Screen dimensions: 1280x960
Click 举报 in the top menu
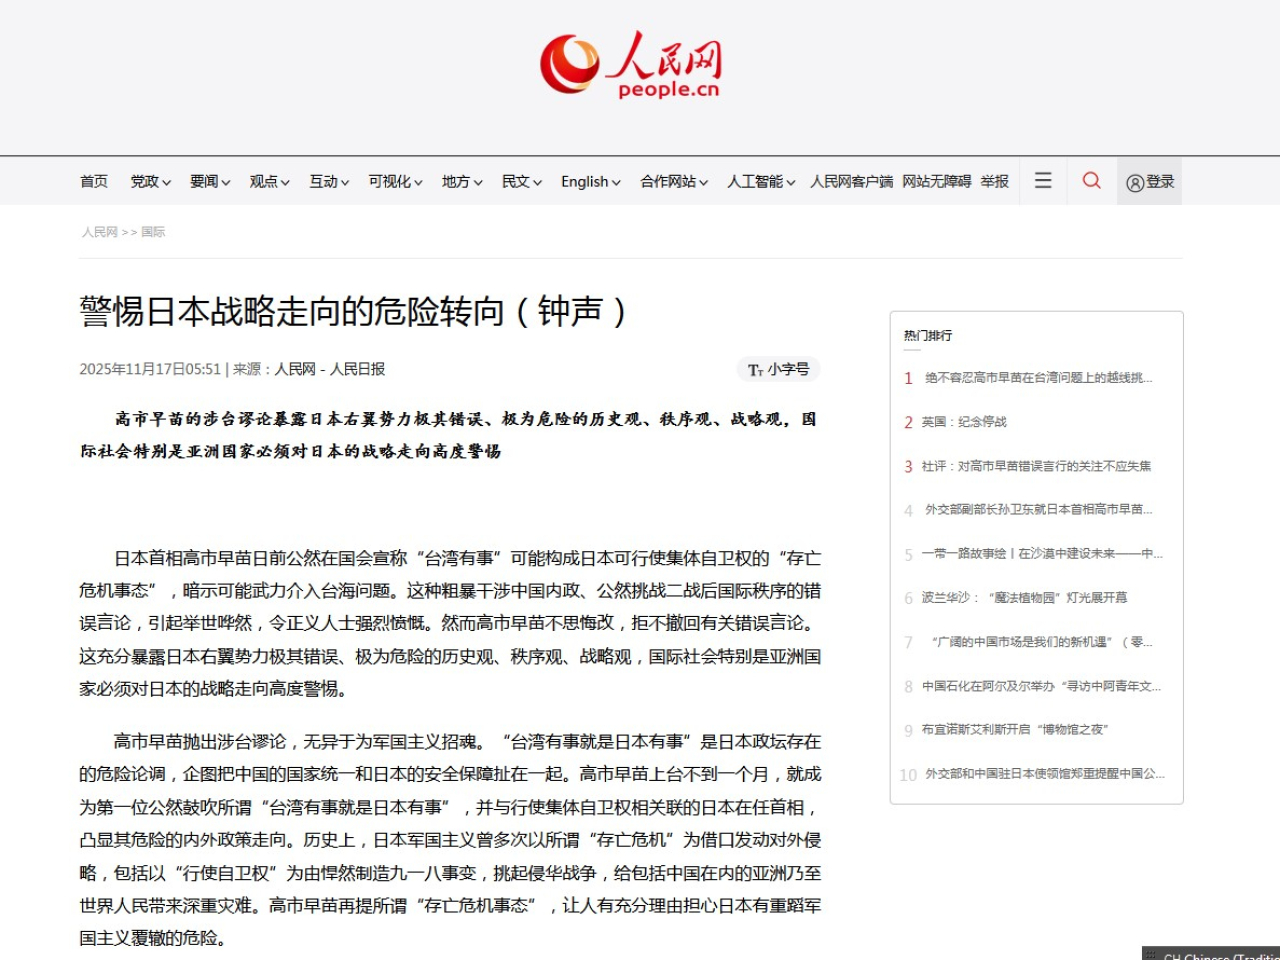(x=995, y=181)
